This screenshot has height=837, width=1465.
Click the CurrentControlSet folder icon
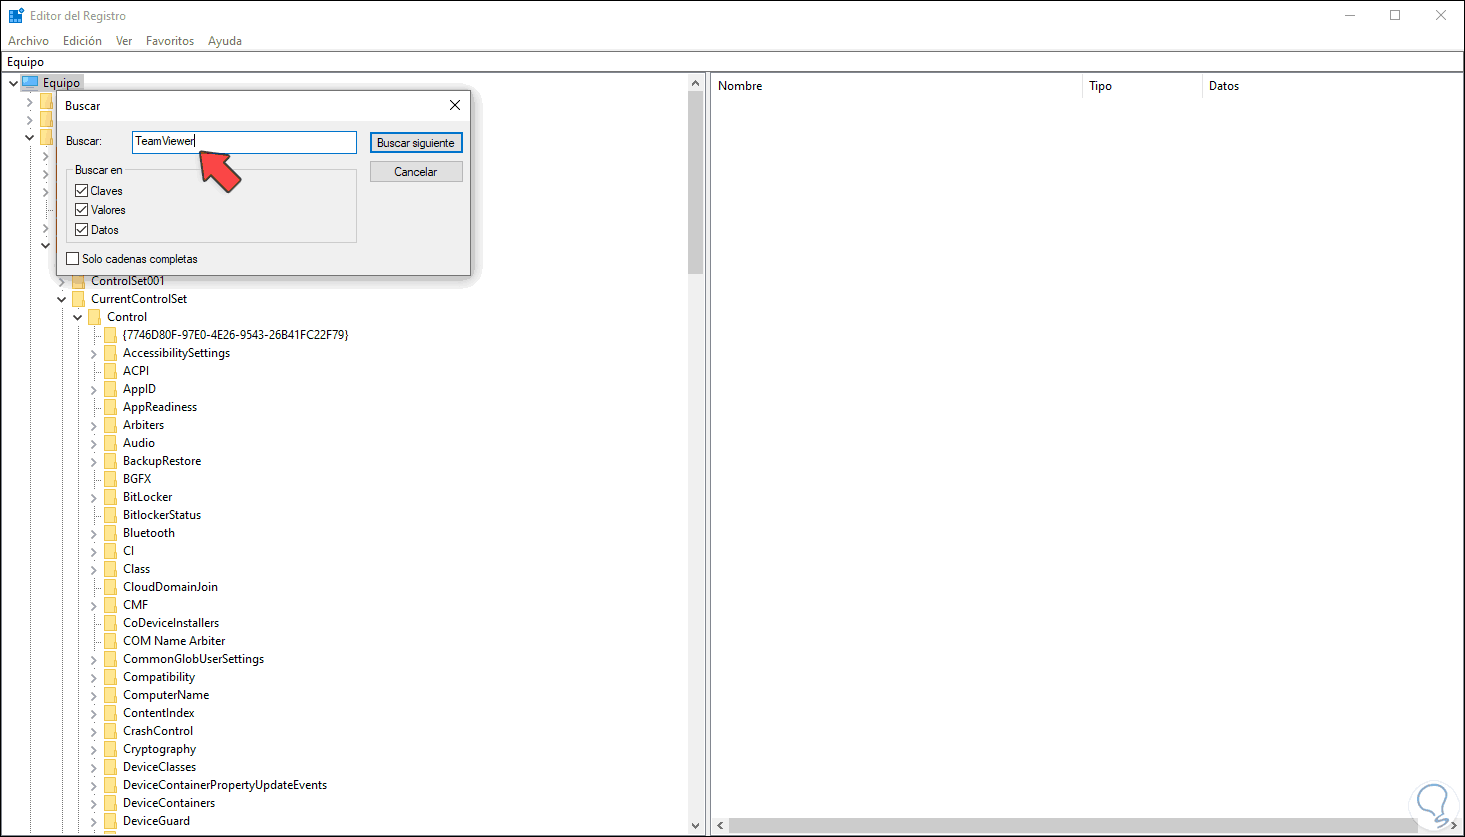tap(79, 299)
